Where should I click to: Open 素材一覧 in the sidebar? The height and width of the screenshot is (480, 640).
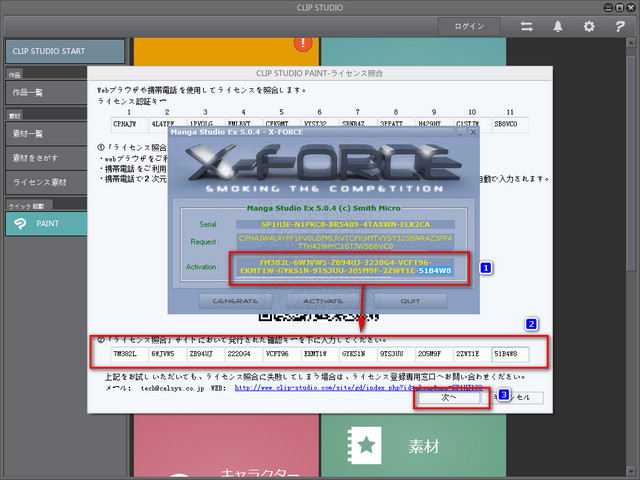point(46,133)
